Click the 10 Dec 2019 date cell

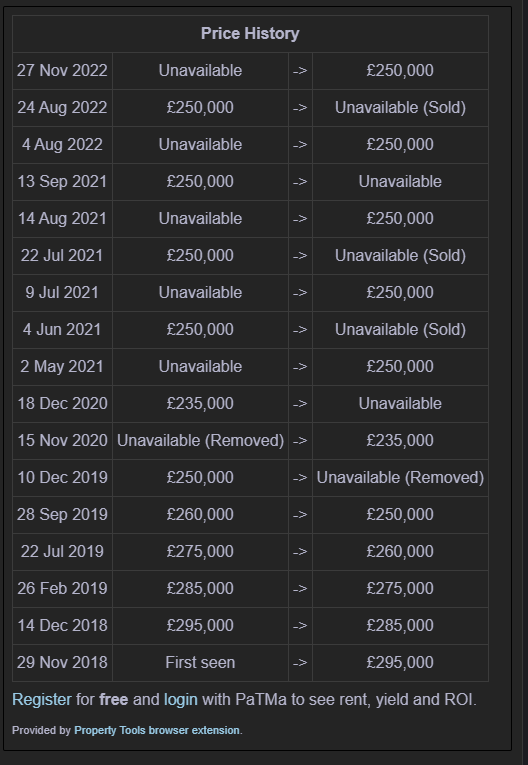62,478
